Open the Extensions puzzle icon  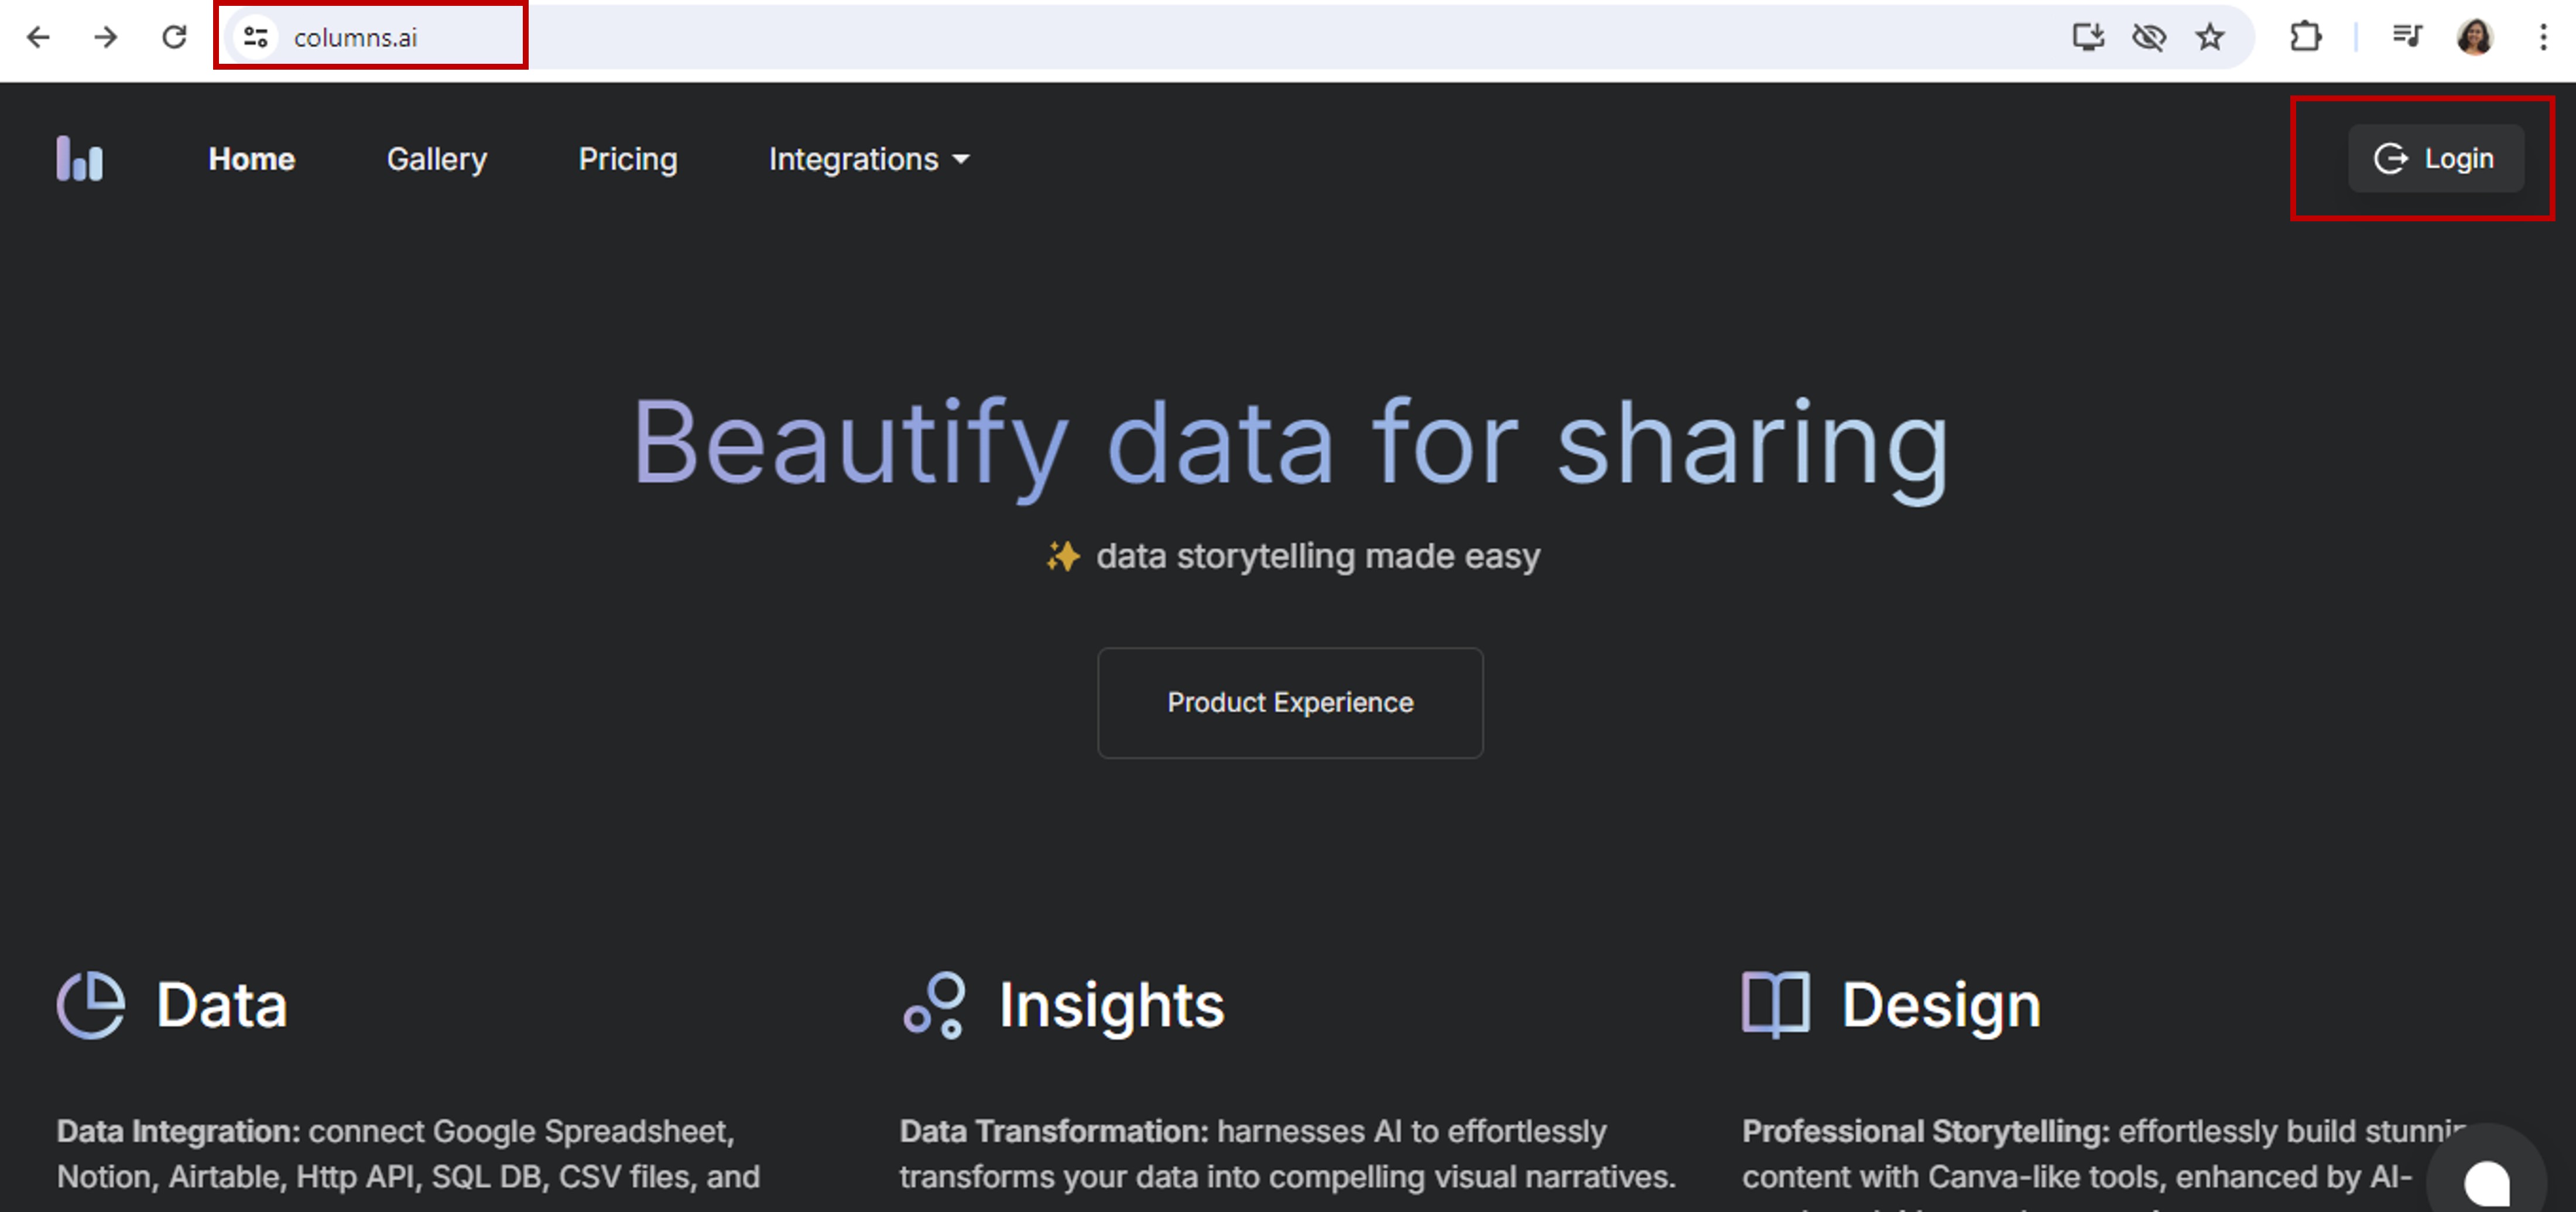coord(2305,37)
